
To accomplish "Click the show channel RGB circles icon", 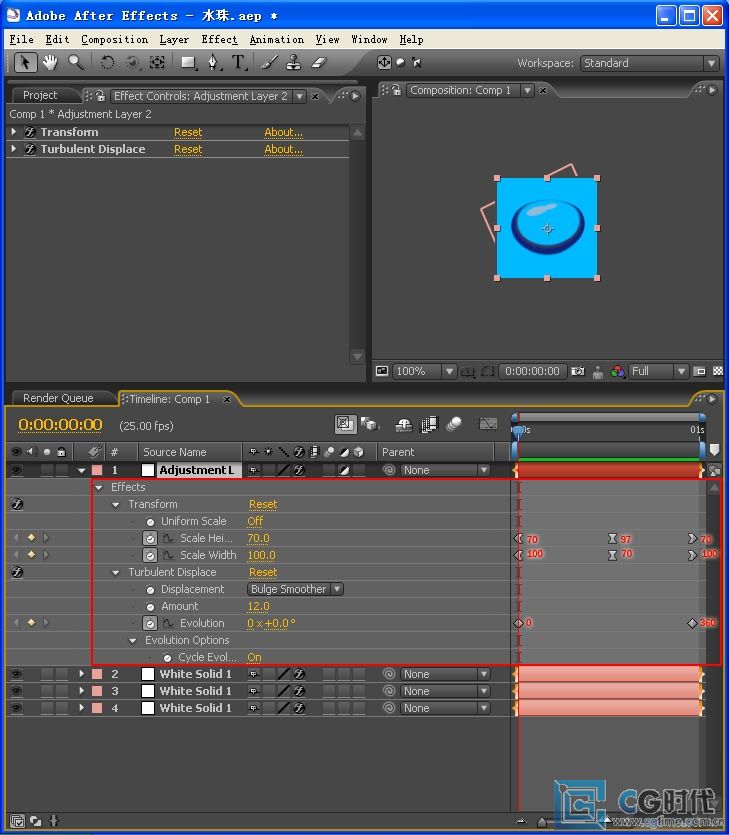I will [x=618, y=371].
